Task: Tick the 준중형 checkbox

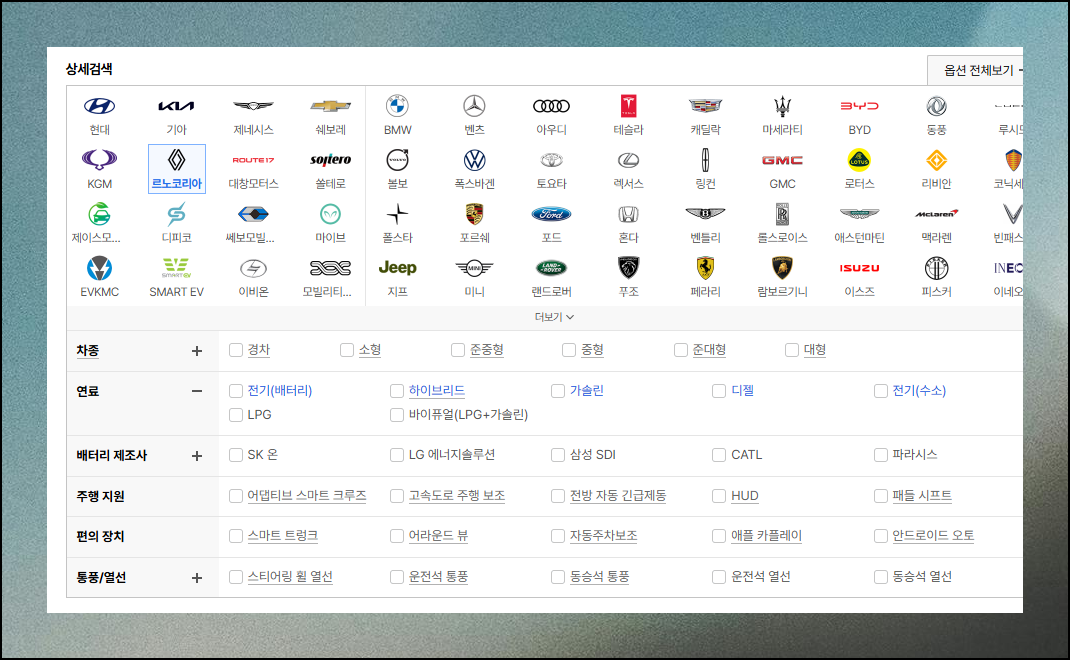Action: coord(458,350)
